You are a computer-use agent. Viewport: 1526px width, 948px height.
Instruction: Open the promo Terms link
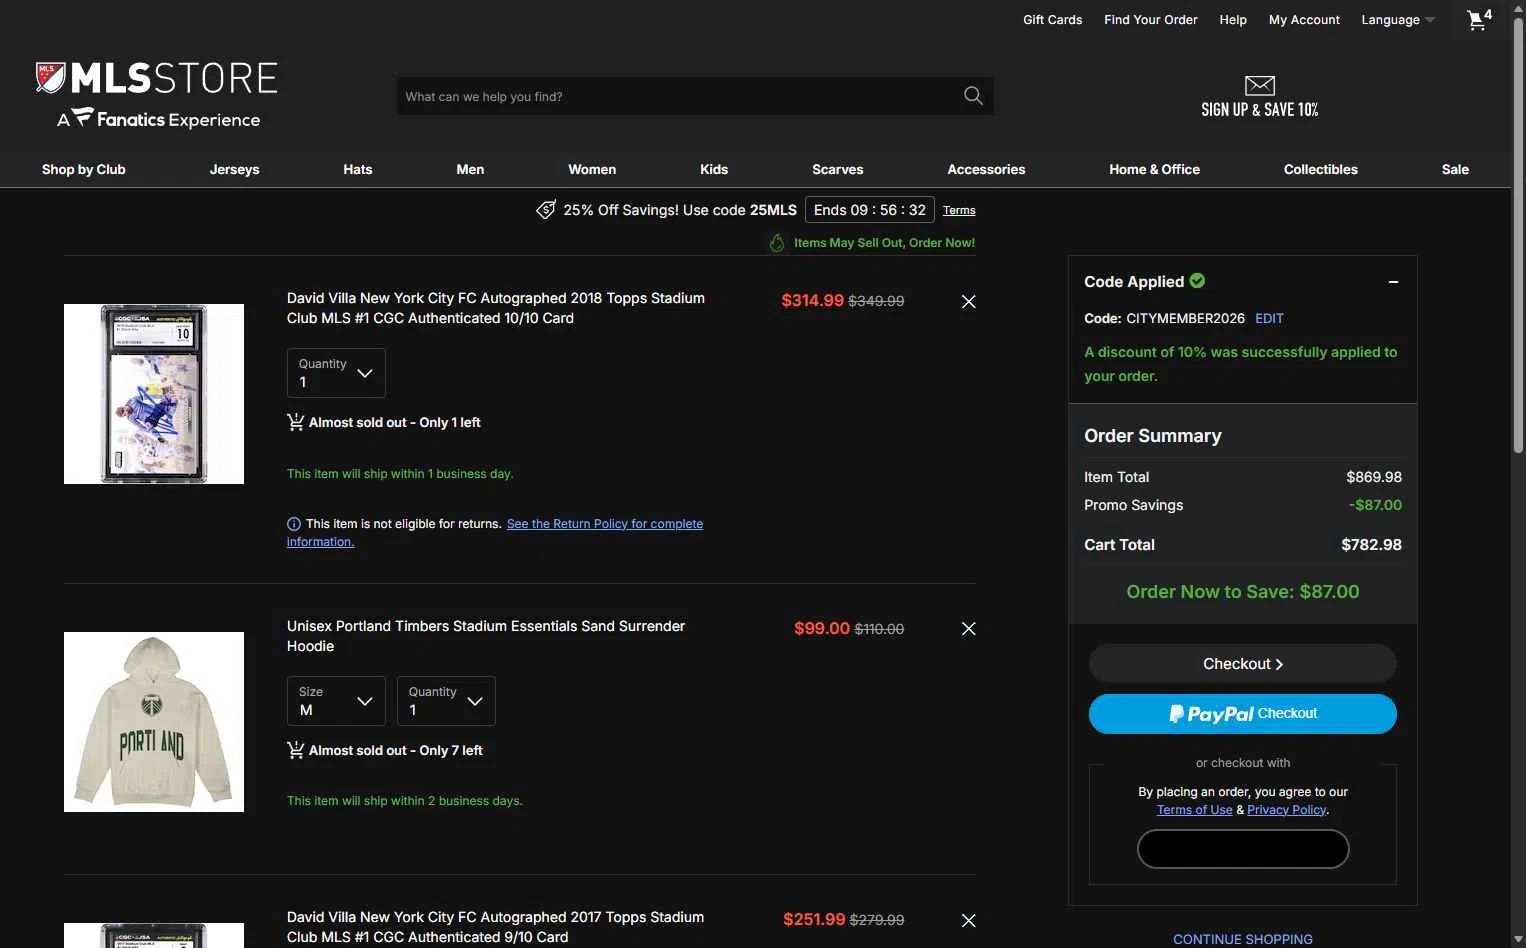click(x=959, y=210)
